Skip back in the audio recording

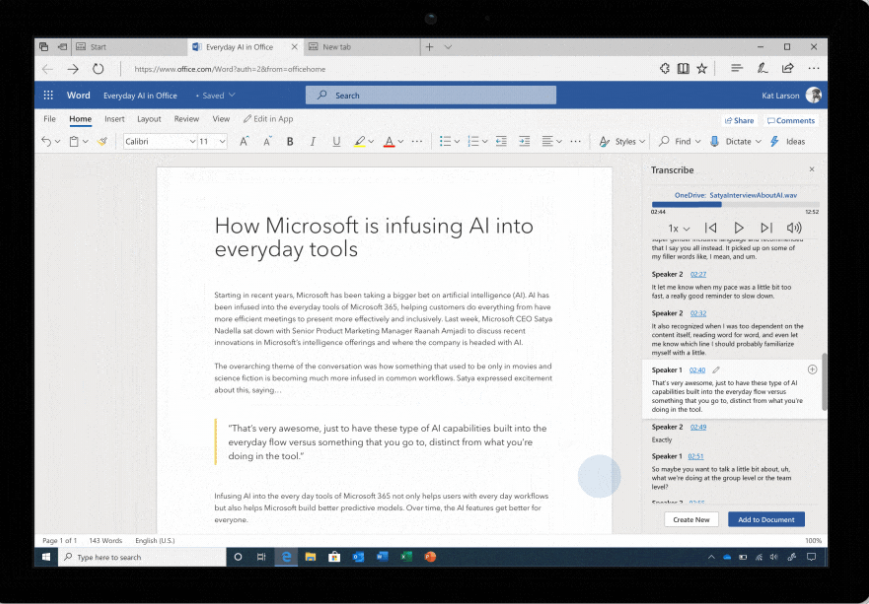point(710,228)
